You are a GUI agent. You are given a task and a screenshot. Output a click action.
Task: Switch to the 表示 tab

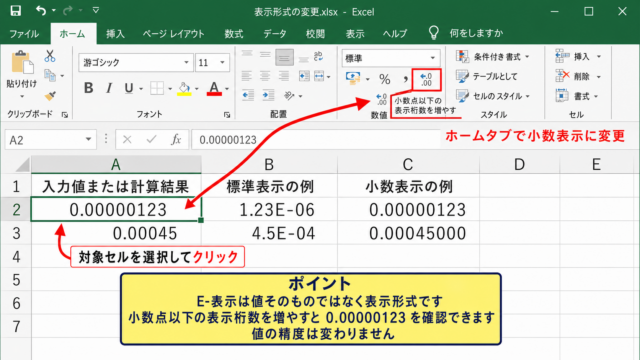pyautogui.click(x=355, y=33)
